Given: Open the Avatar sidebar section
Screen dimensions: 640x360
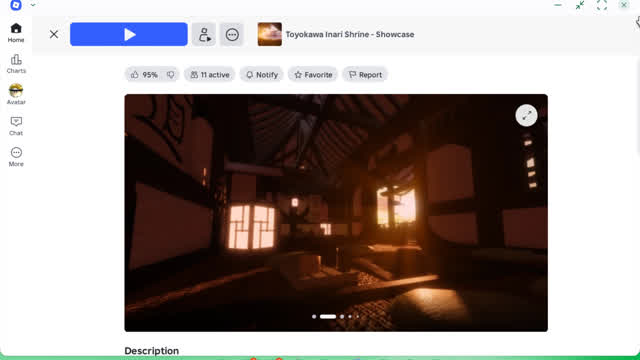Looking at the screenshot, I should (16, 94).
